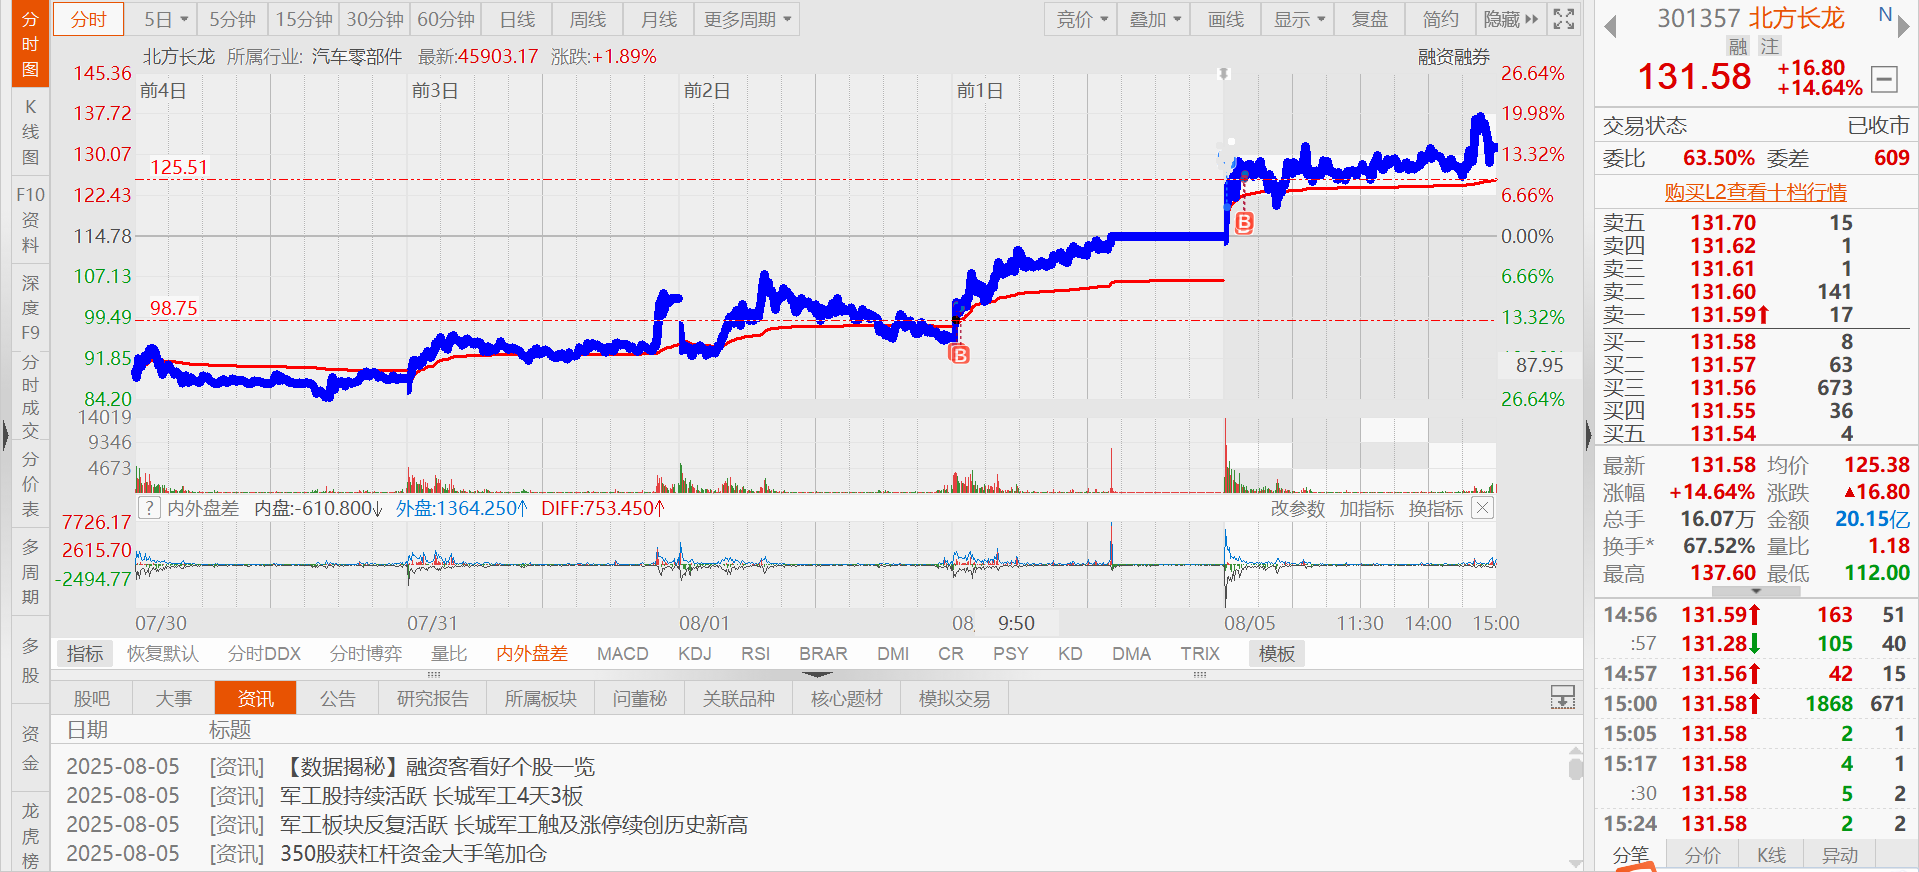Image resolution: width=1919 pixels, height=872 pixels.
Task: Switch to 异动 tab in trade list
Action: (1839, 855)
